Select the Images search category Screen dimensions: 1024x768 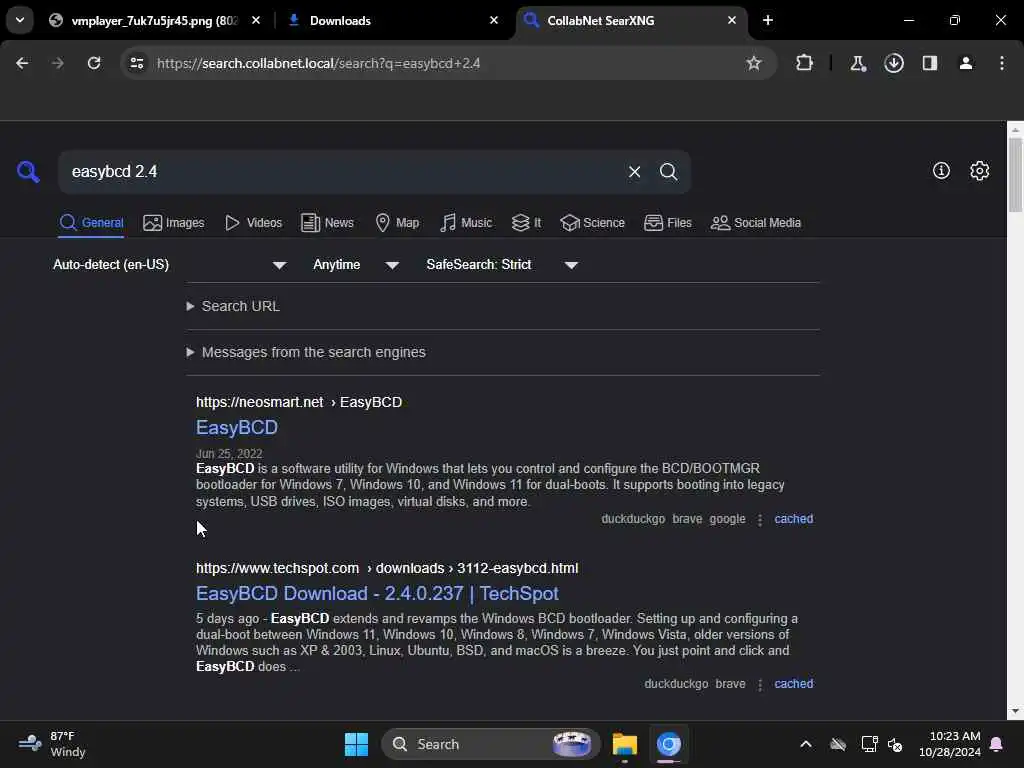(174, 223)
